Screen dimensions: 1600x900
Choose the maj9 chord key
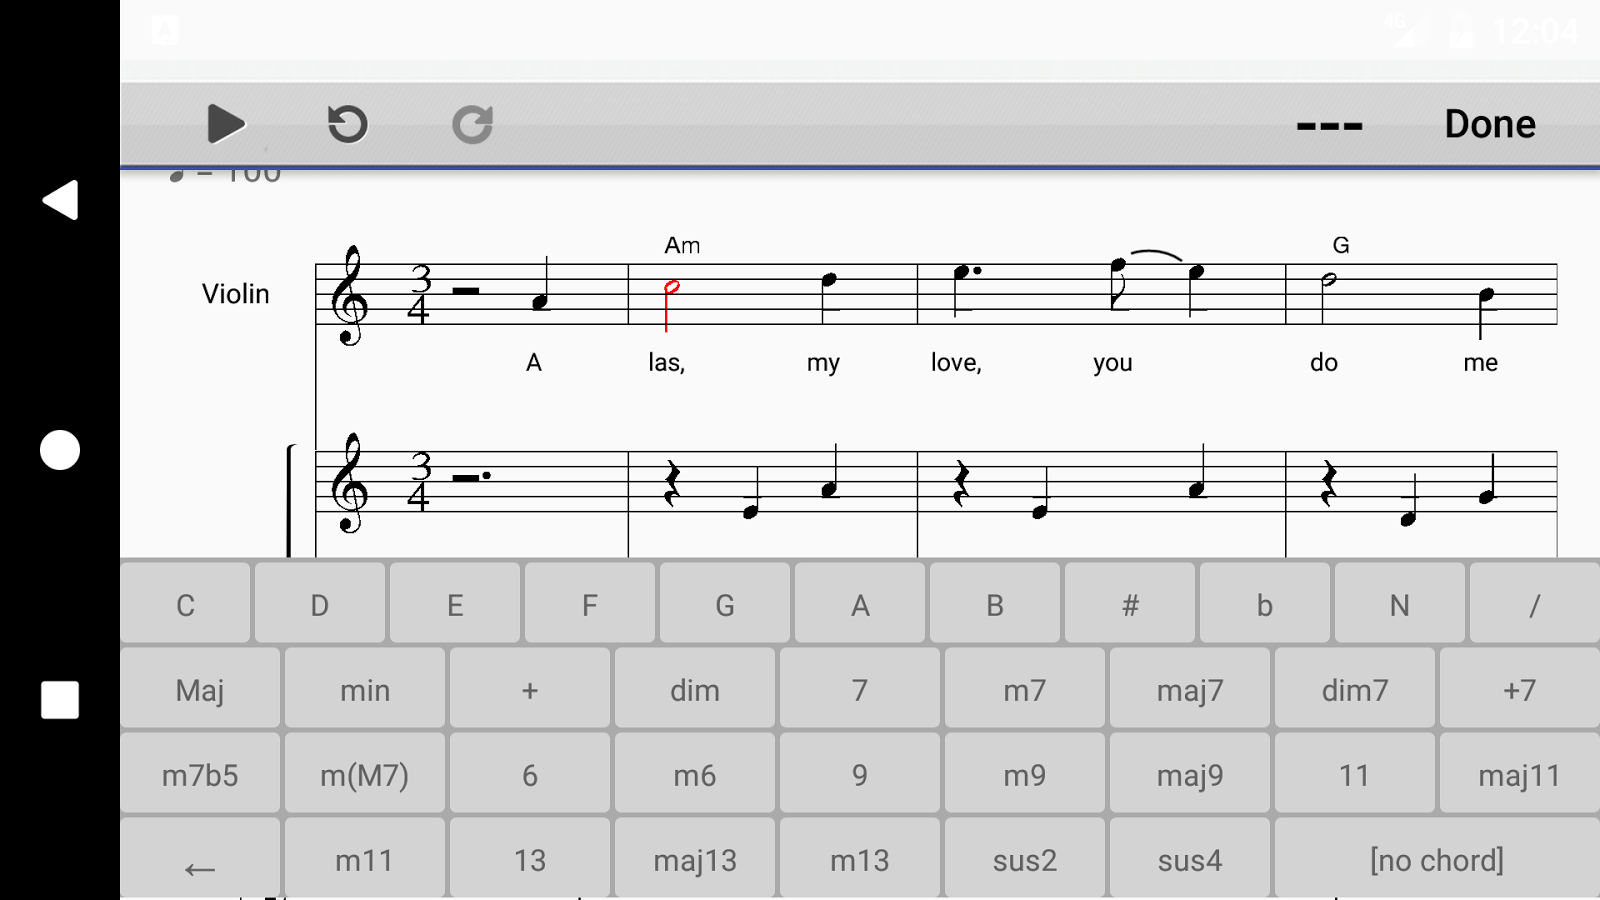pos(1190,773)
